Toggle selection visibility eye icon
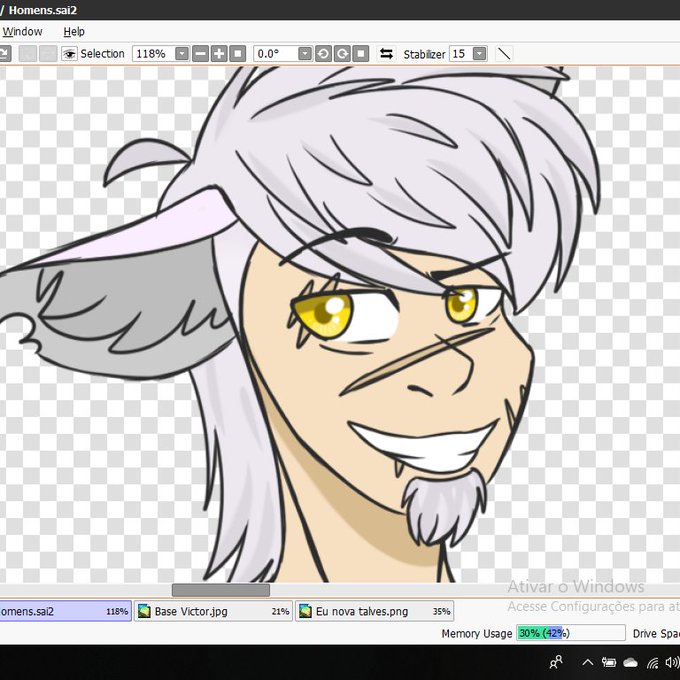Viewport: 680px width, 680px height. coord(69,54)
